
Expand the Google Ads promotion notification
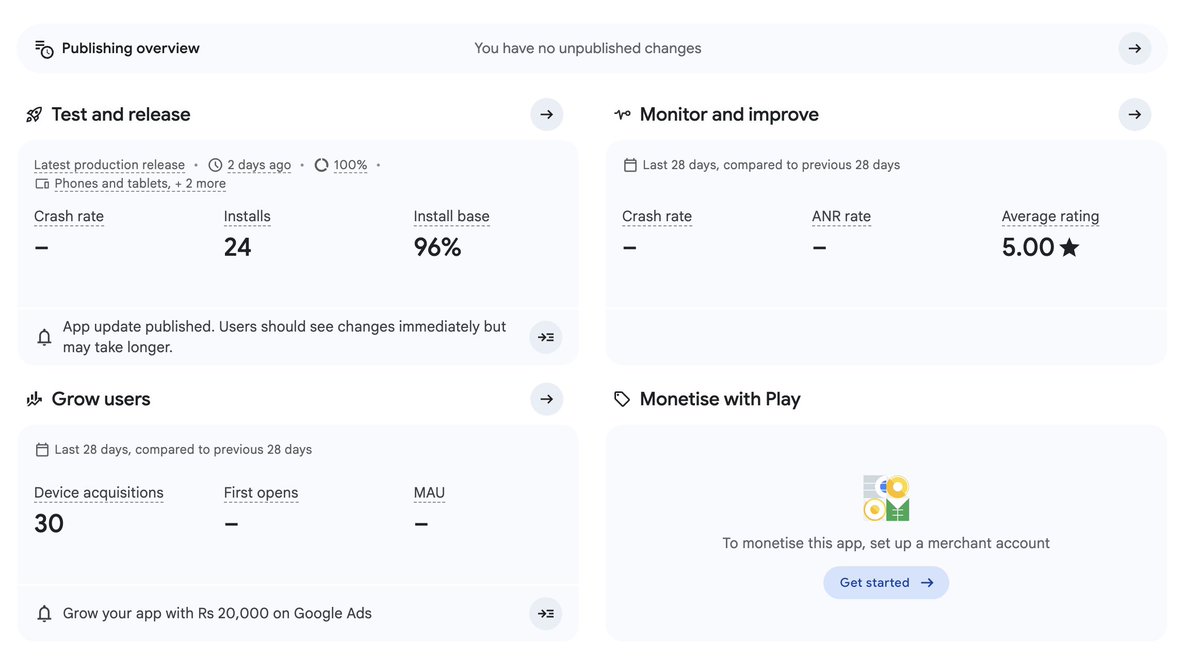(546, 613)
